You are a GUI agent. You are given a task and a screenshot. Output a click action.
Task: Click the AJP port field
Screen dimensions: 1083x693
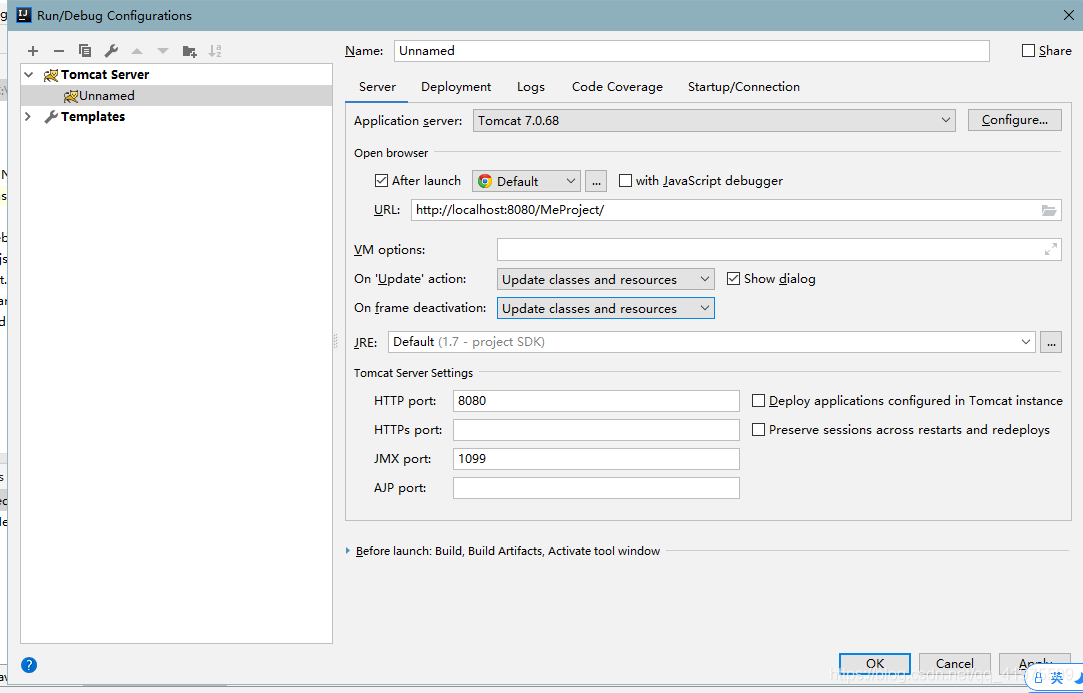point(596,488)
